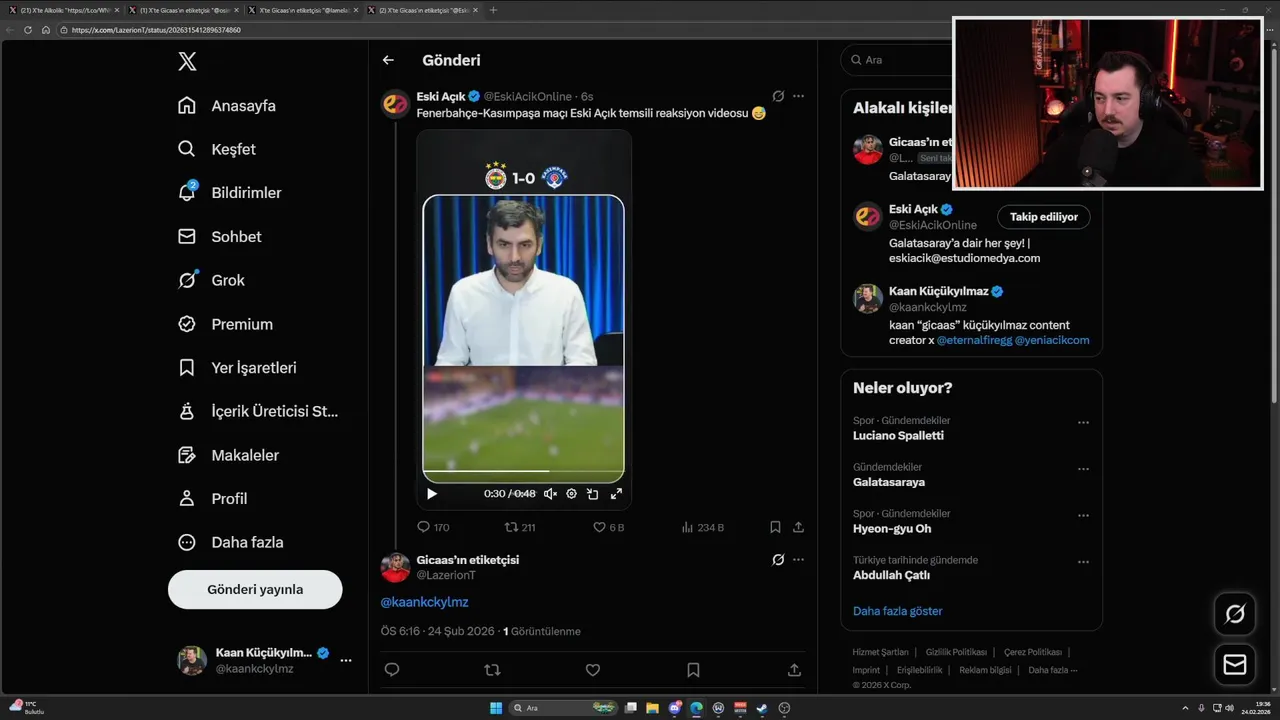1280x720 pixels.
Task: Open Hizmet Şartları footer link
Action: 881,652
